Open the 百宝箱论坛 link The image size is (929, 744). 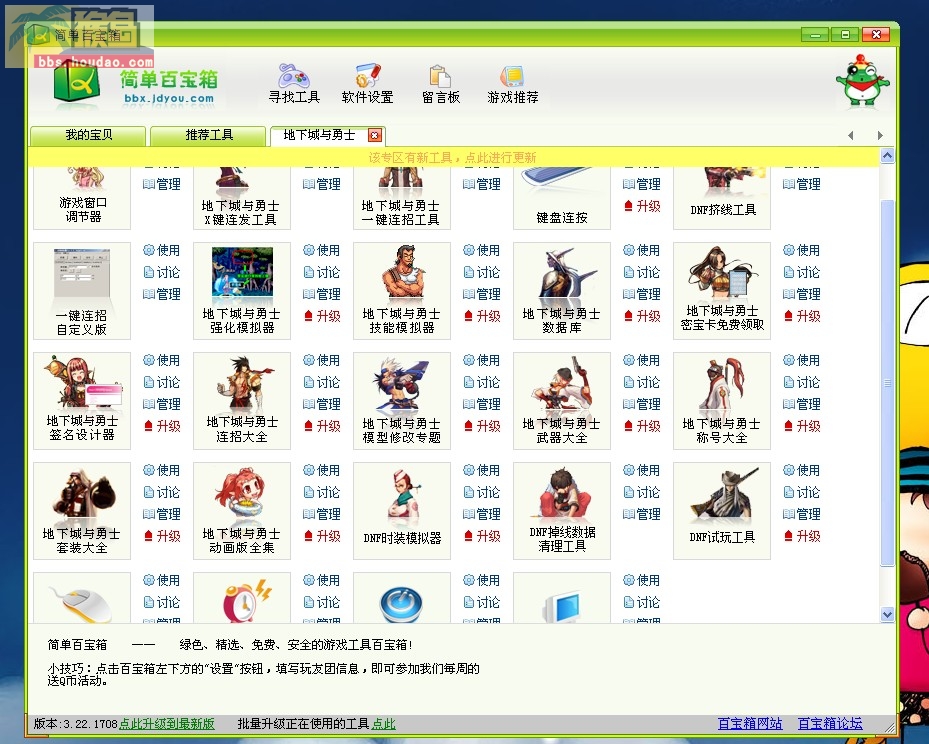click(x=830, y=724)
